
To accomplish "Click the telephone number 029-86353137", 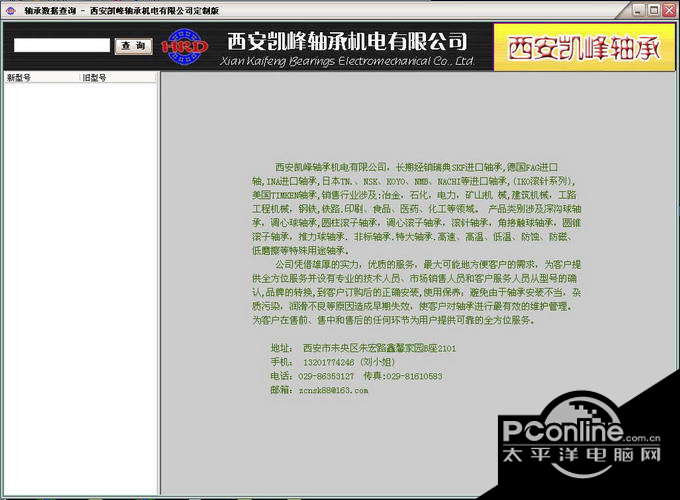I will [326, 376].
